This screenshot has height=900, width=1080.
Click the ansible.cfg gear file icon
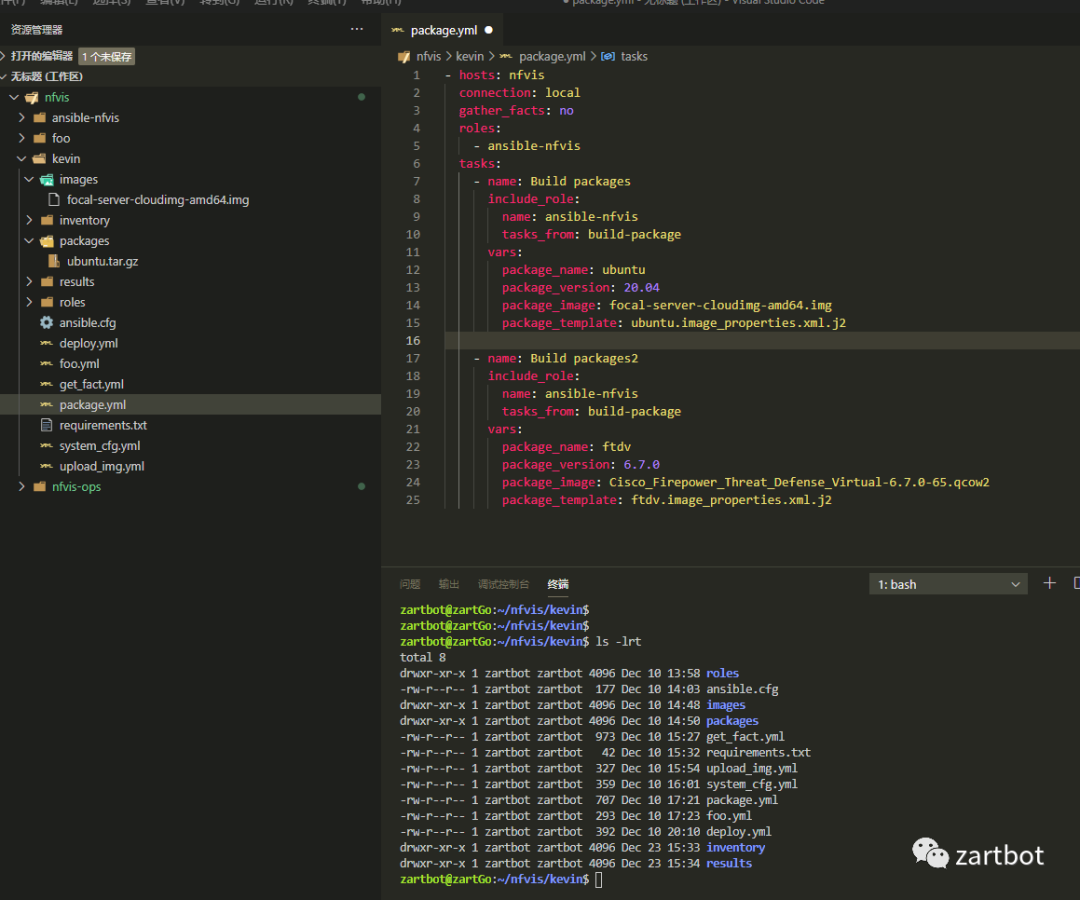tap(46, 323)
